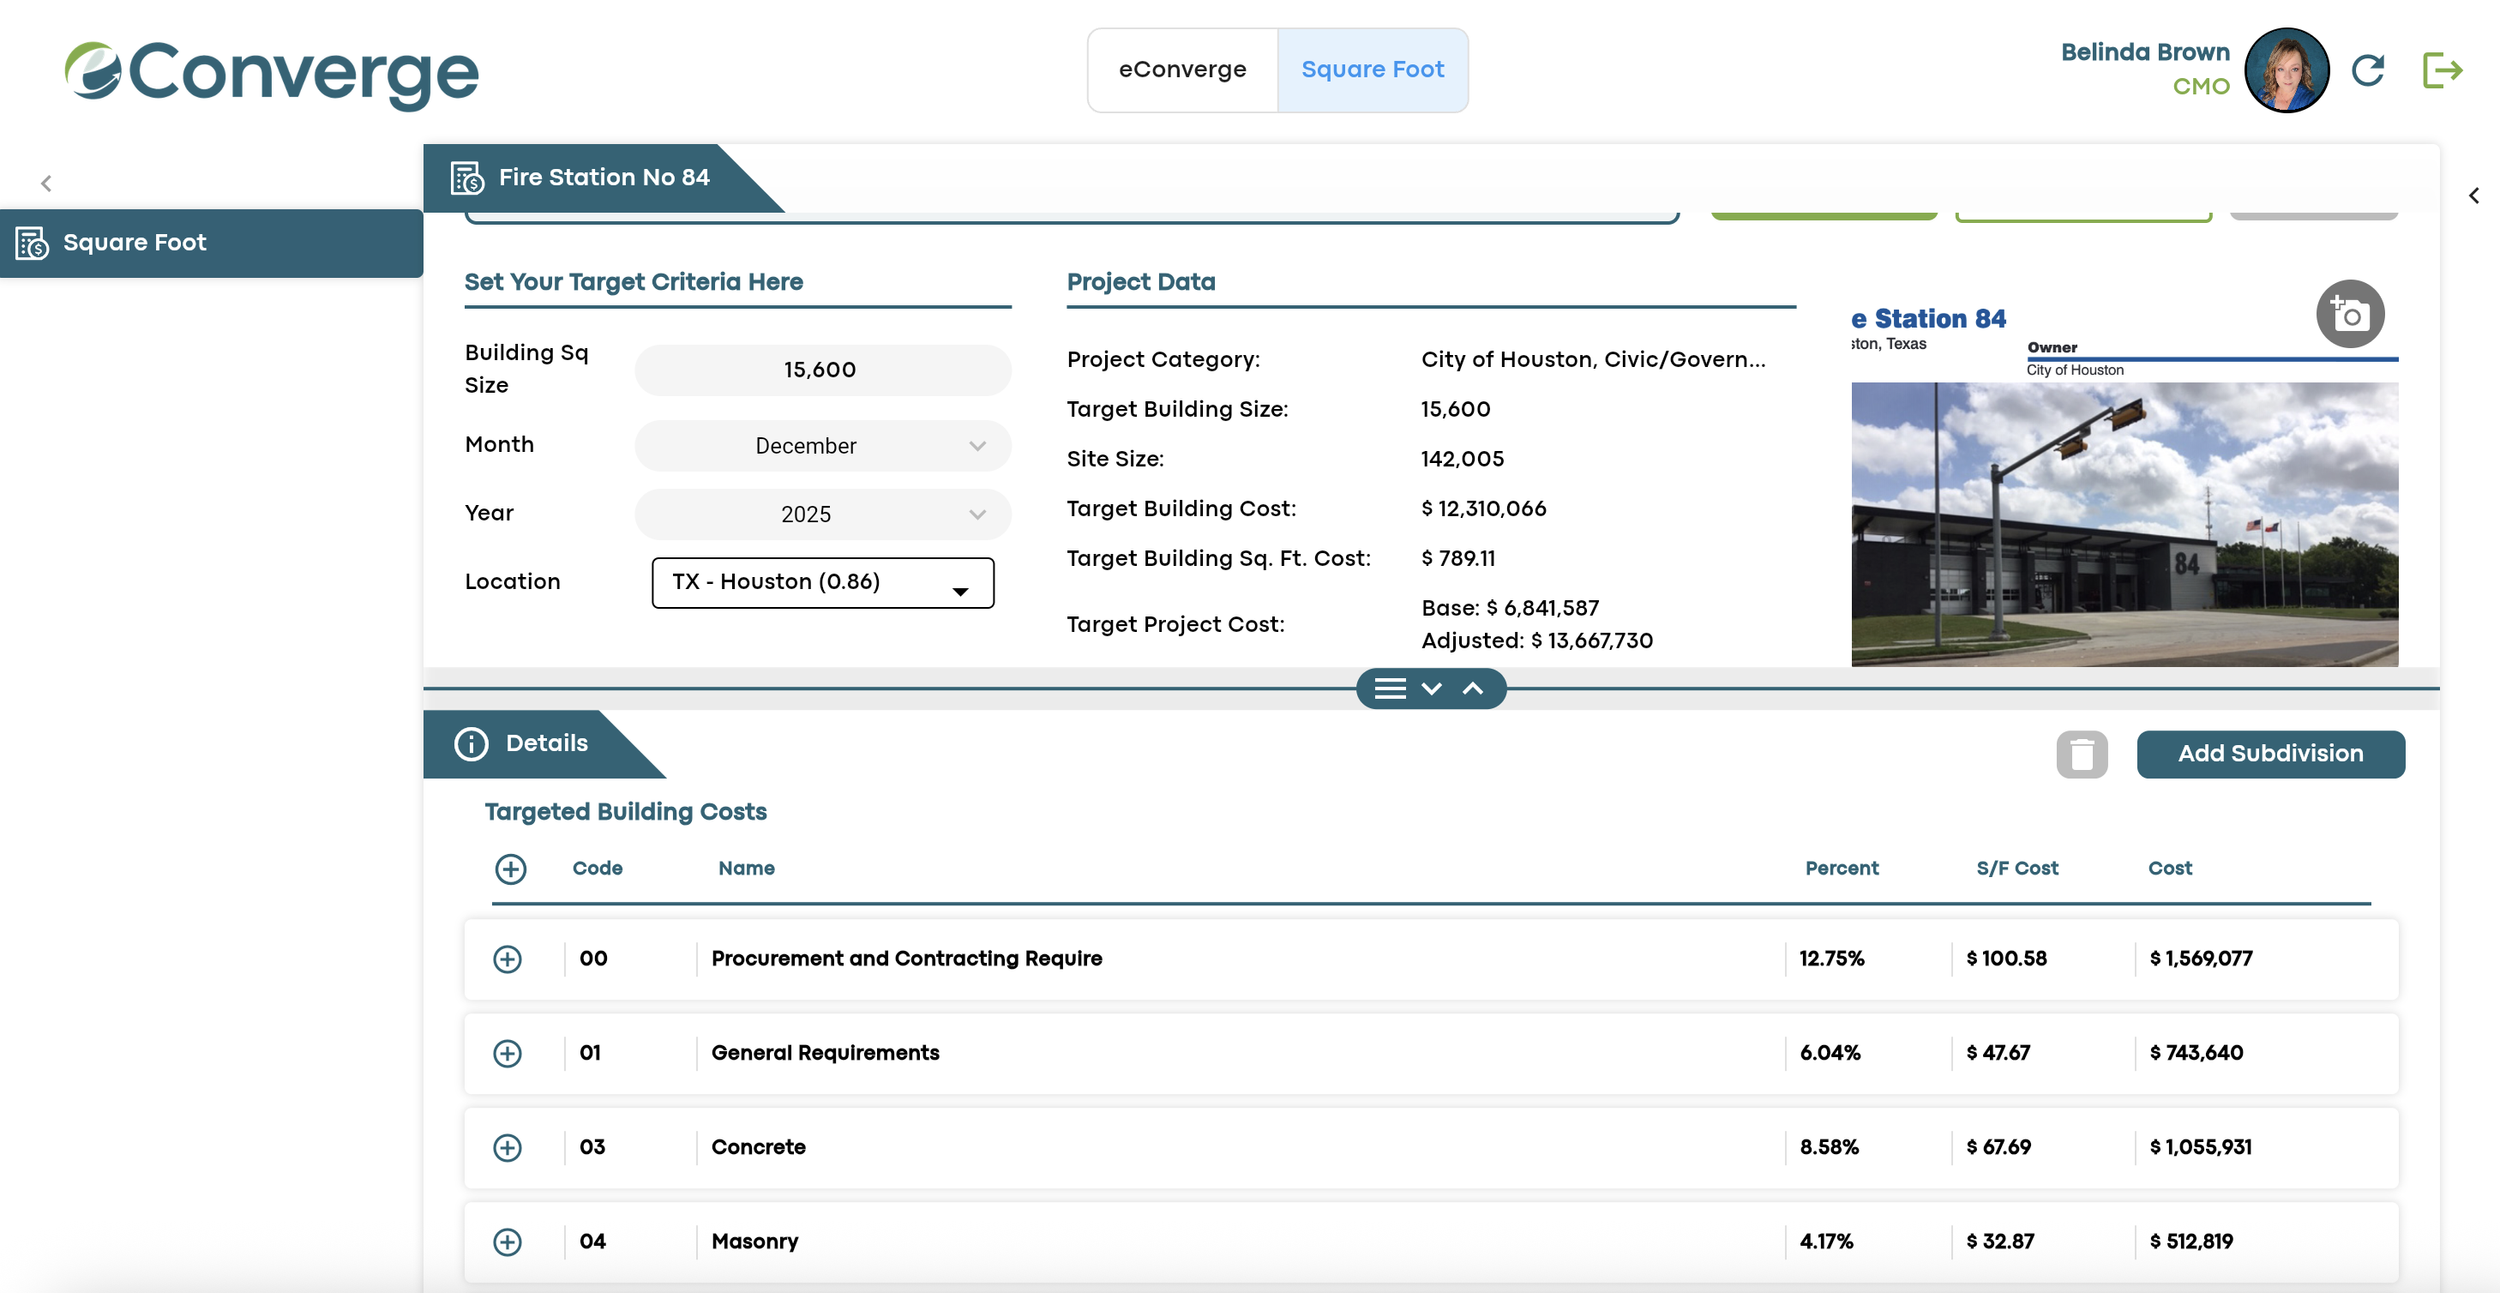Open the Month dropdown showing December
The height and width of the screenshot is (1293, 2500).
pyautogui.click(x=822, y=446)
